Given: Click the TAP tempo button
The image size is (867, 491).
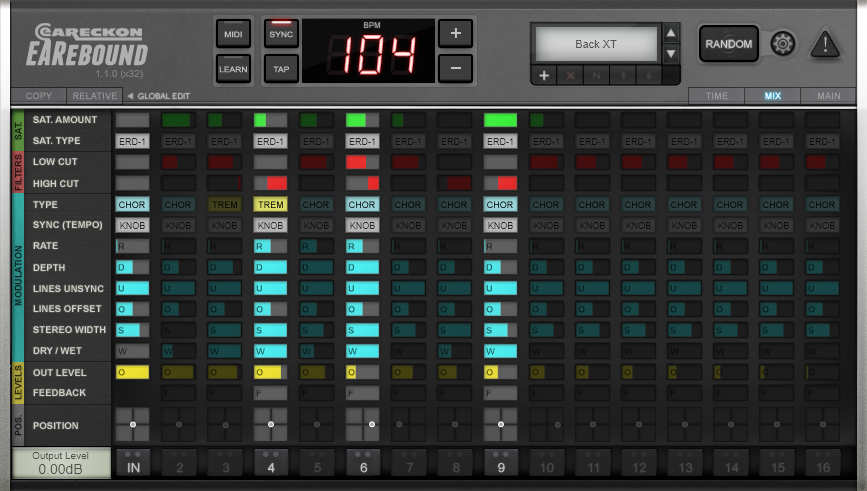Looking at the screenshot, I should point(281,69).
